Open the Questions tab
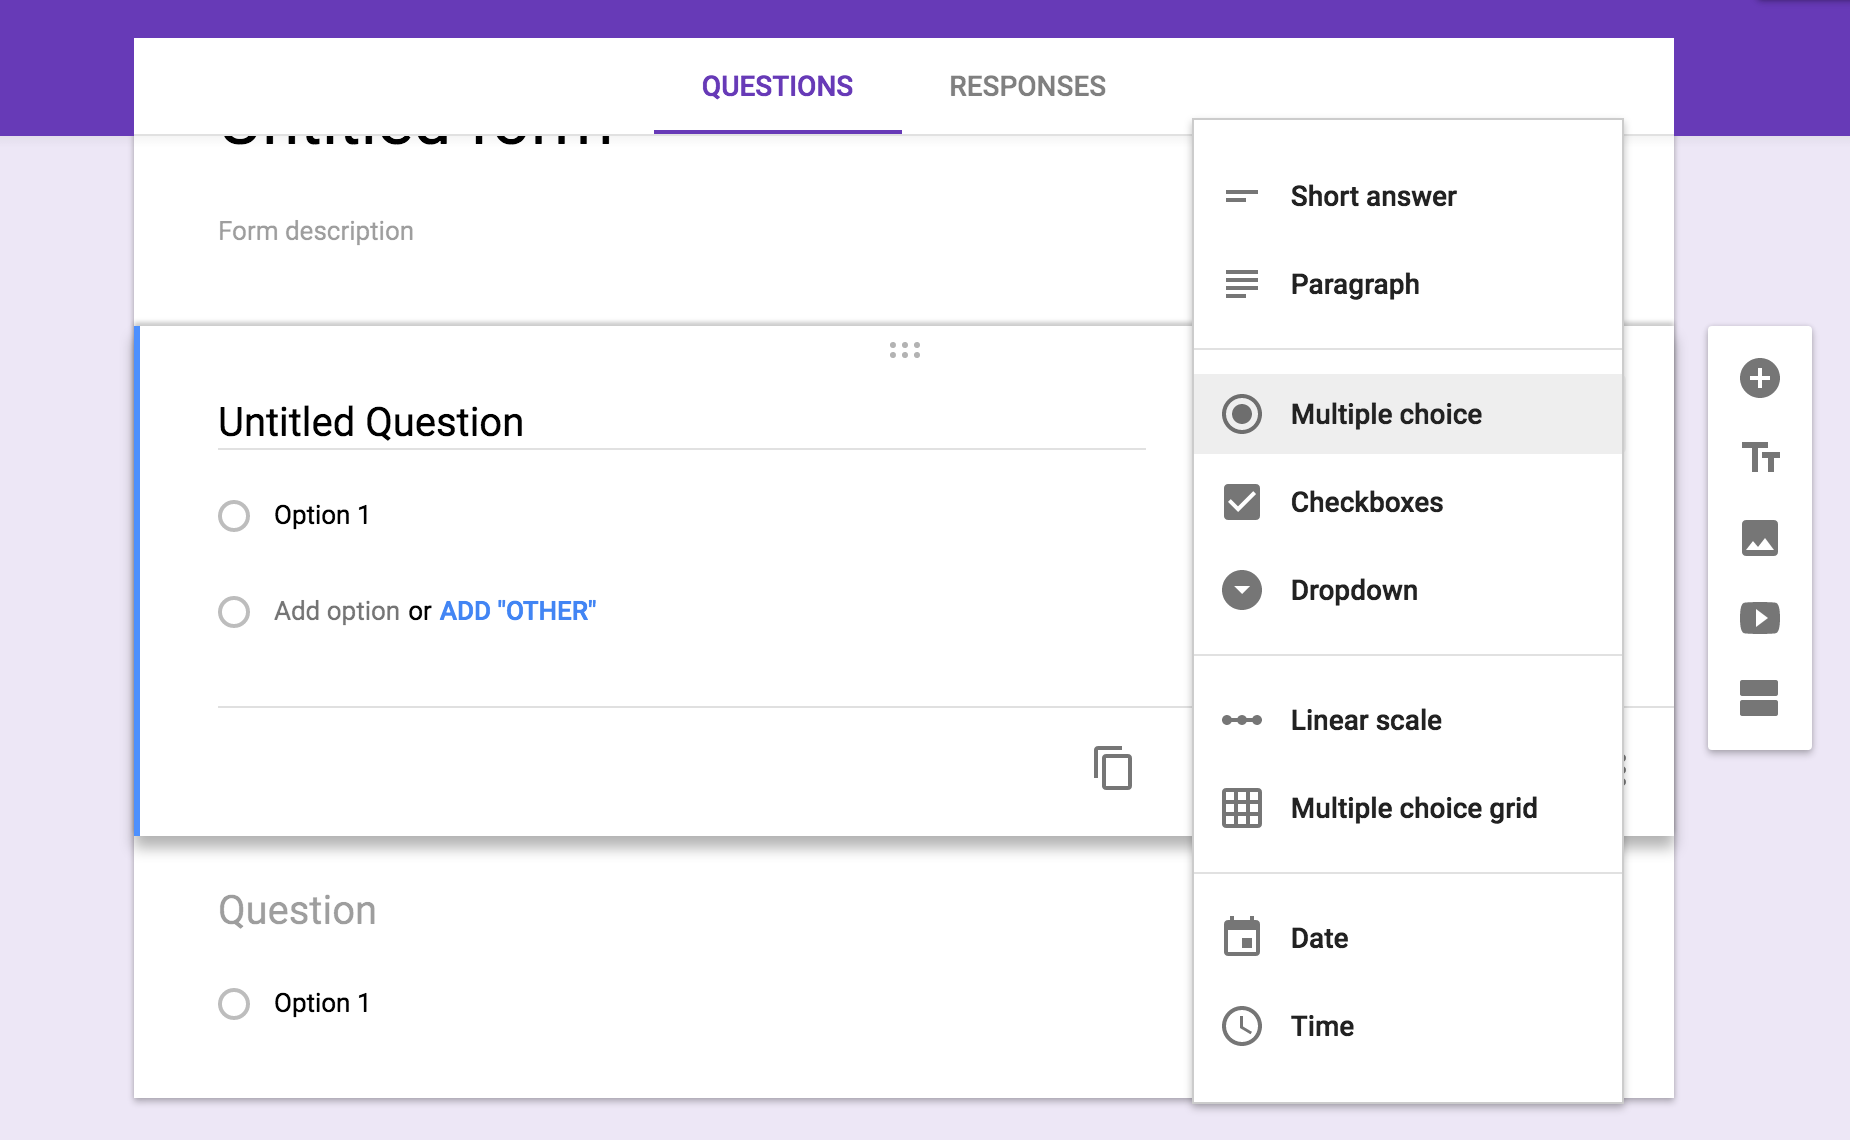1850x1140 pixels. 777,86
